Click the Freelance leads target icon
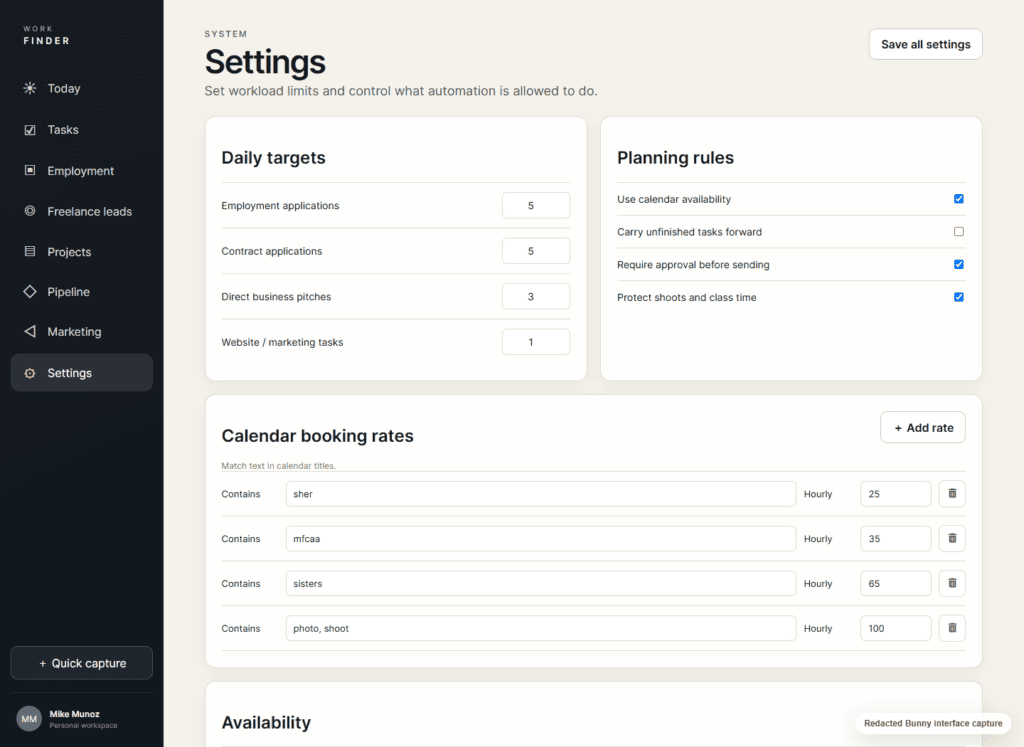This screenshot has width=1024, height=747. tap(30, 211)
